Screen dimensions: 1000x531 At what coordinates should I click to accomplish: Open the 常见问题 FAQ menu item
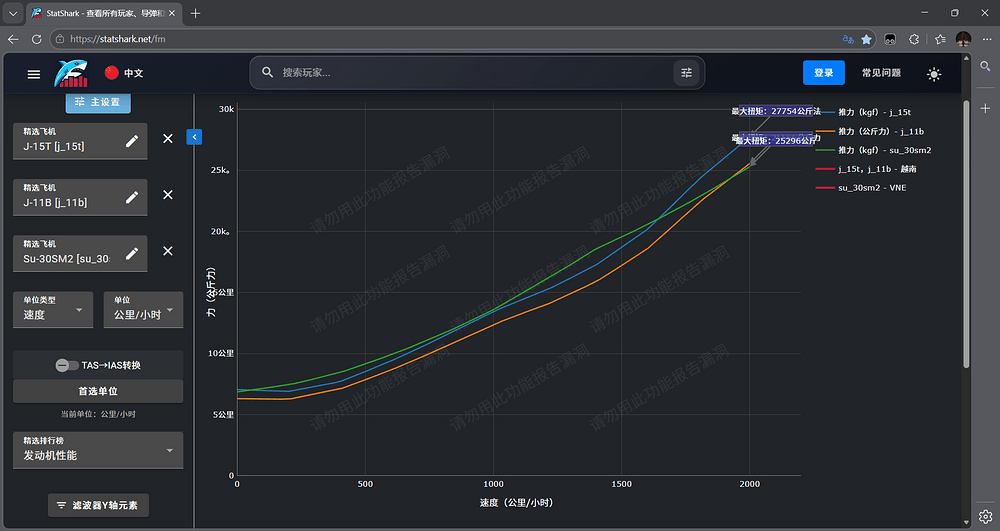point(881,73)
